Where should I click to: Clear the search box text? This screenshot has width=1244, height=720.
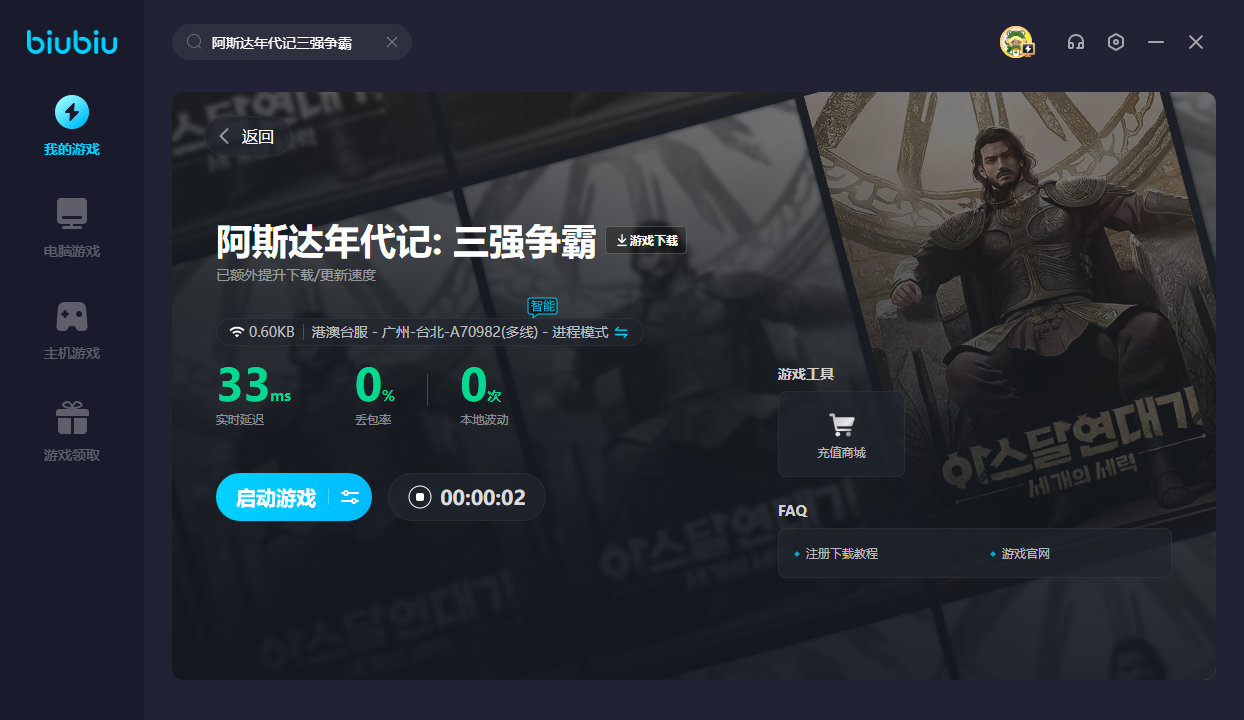pyautogui.click(x=392, y=42)
